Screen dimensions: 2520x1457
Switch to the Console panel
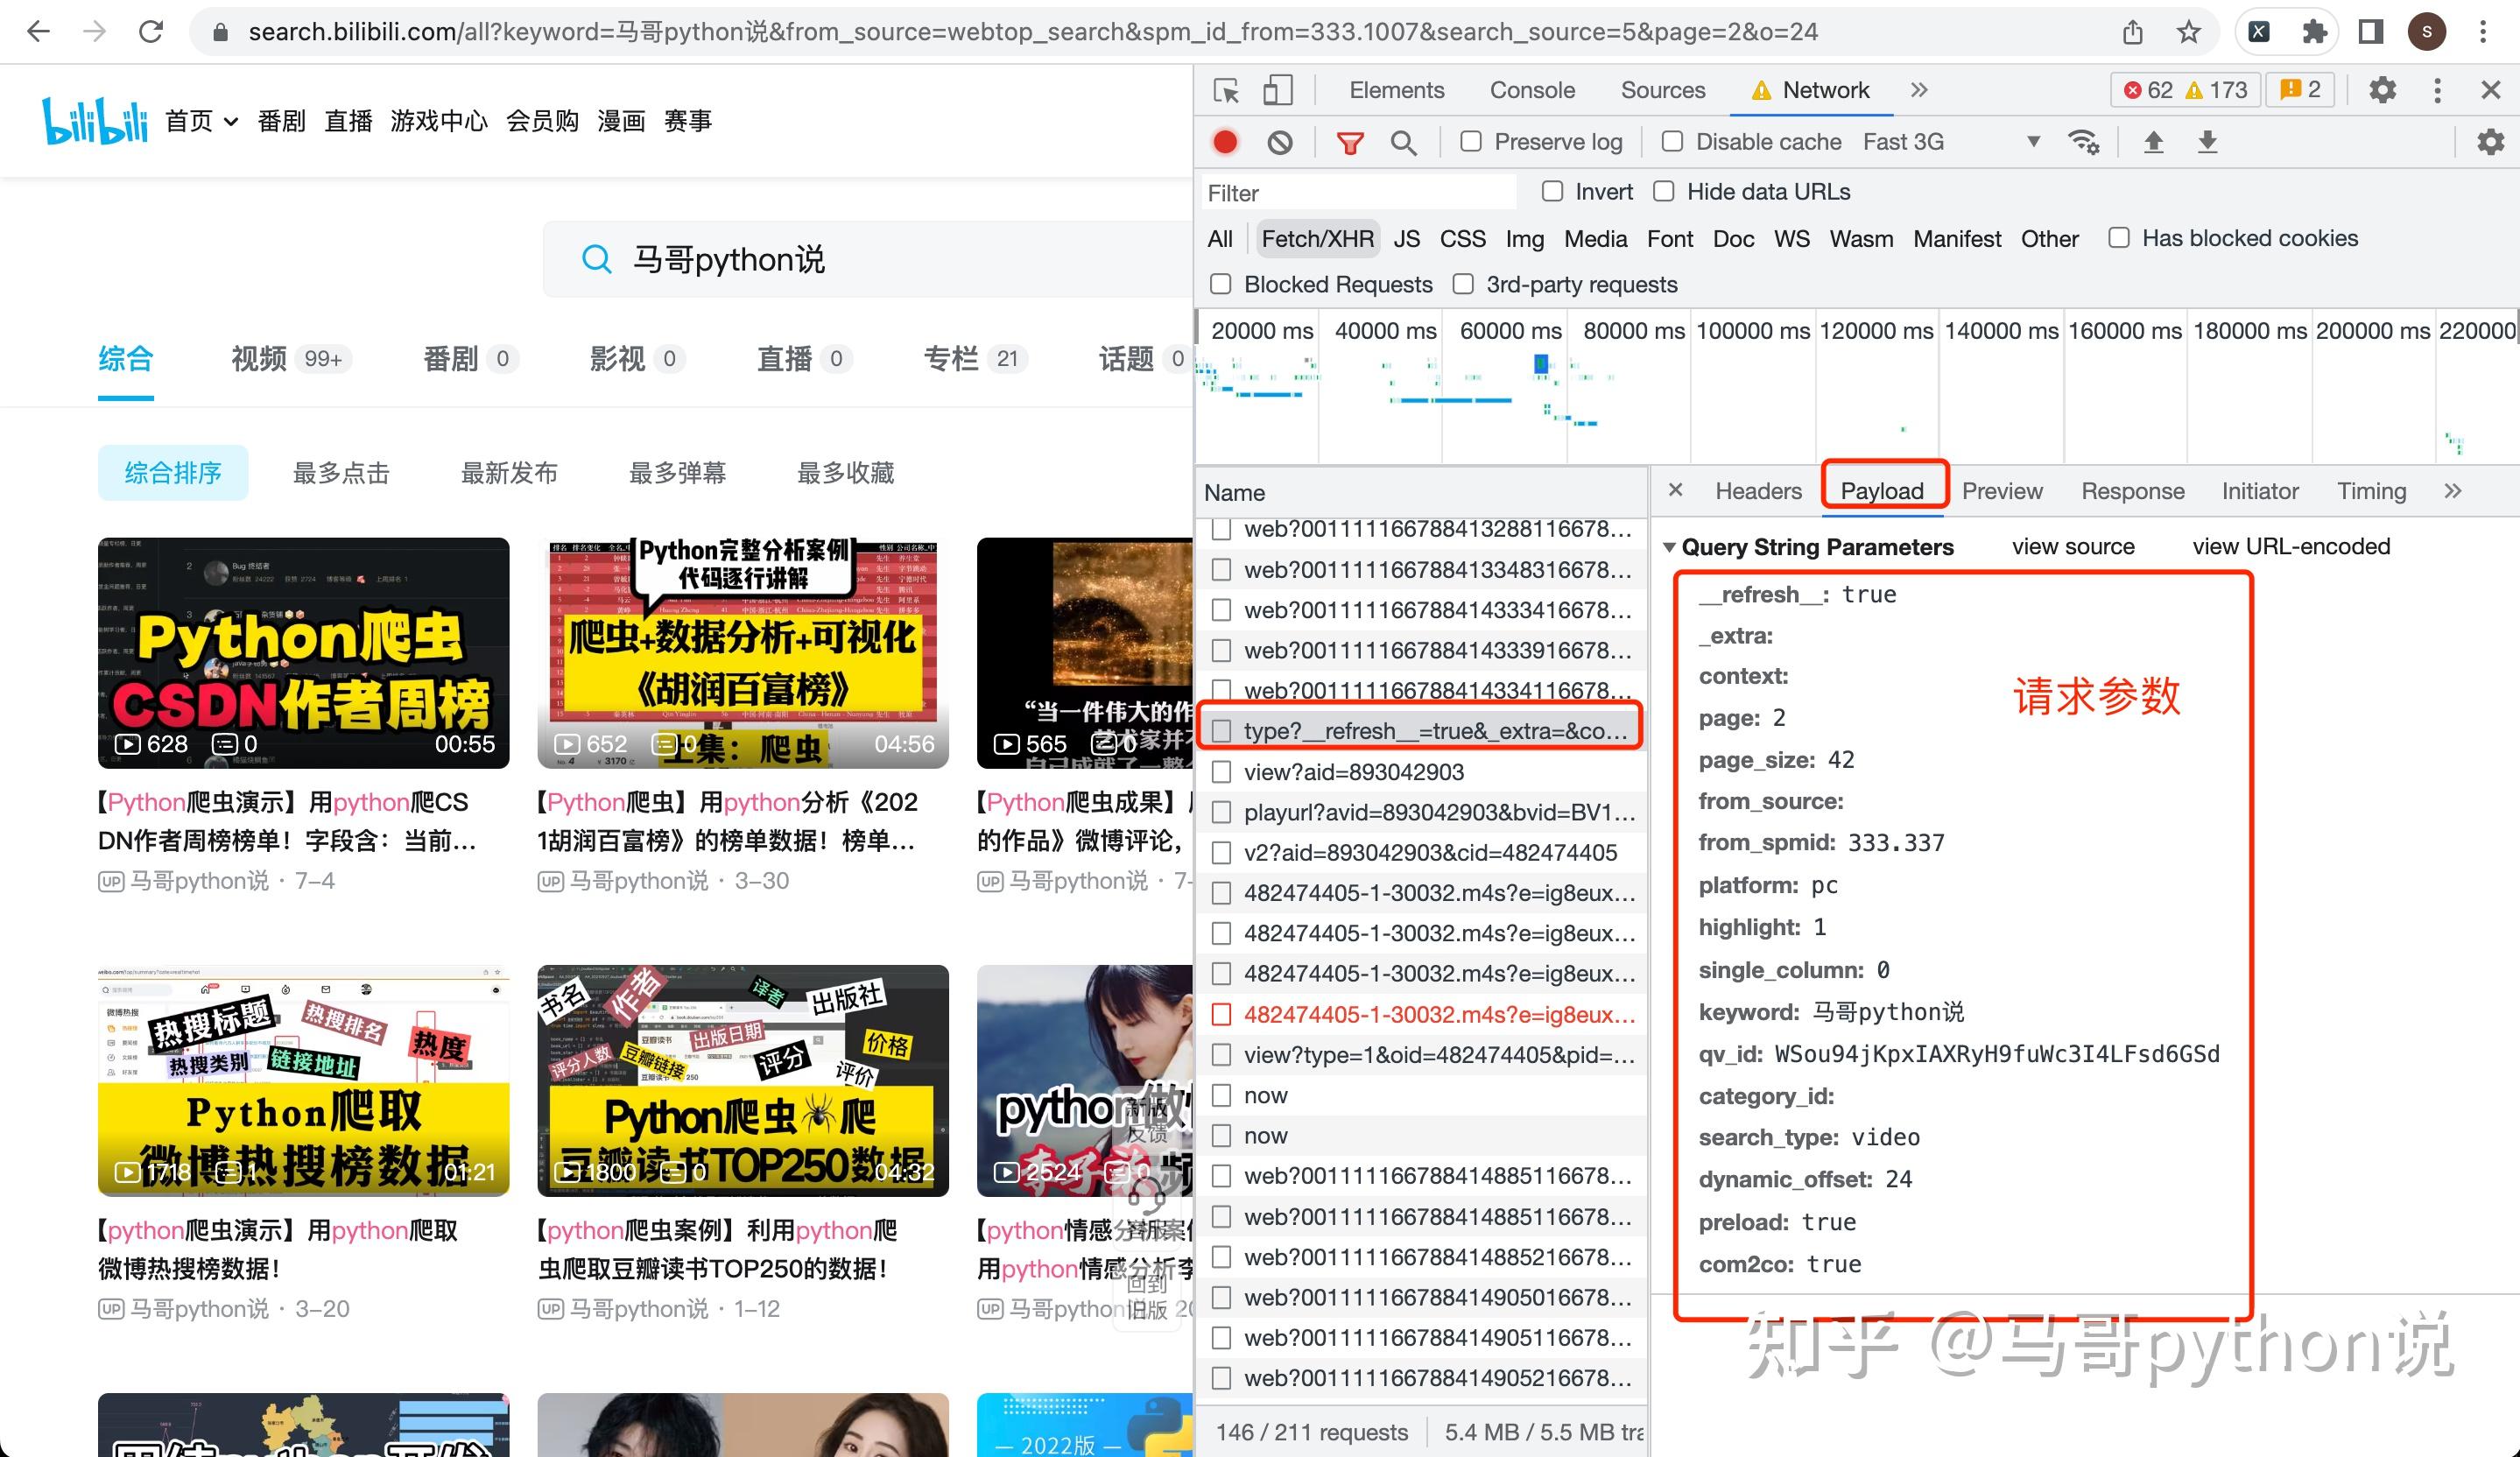point(1532,90)
